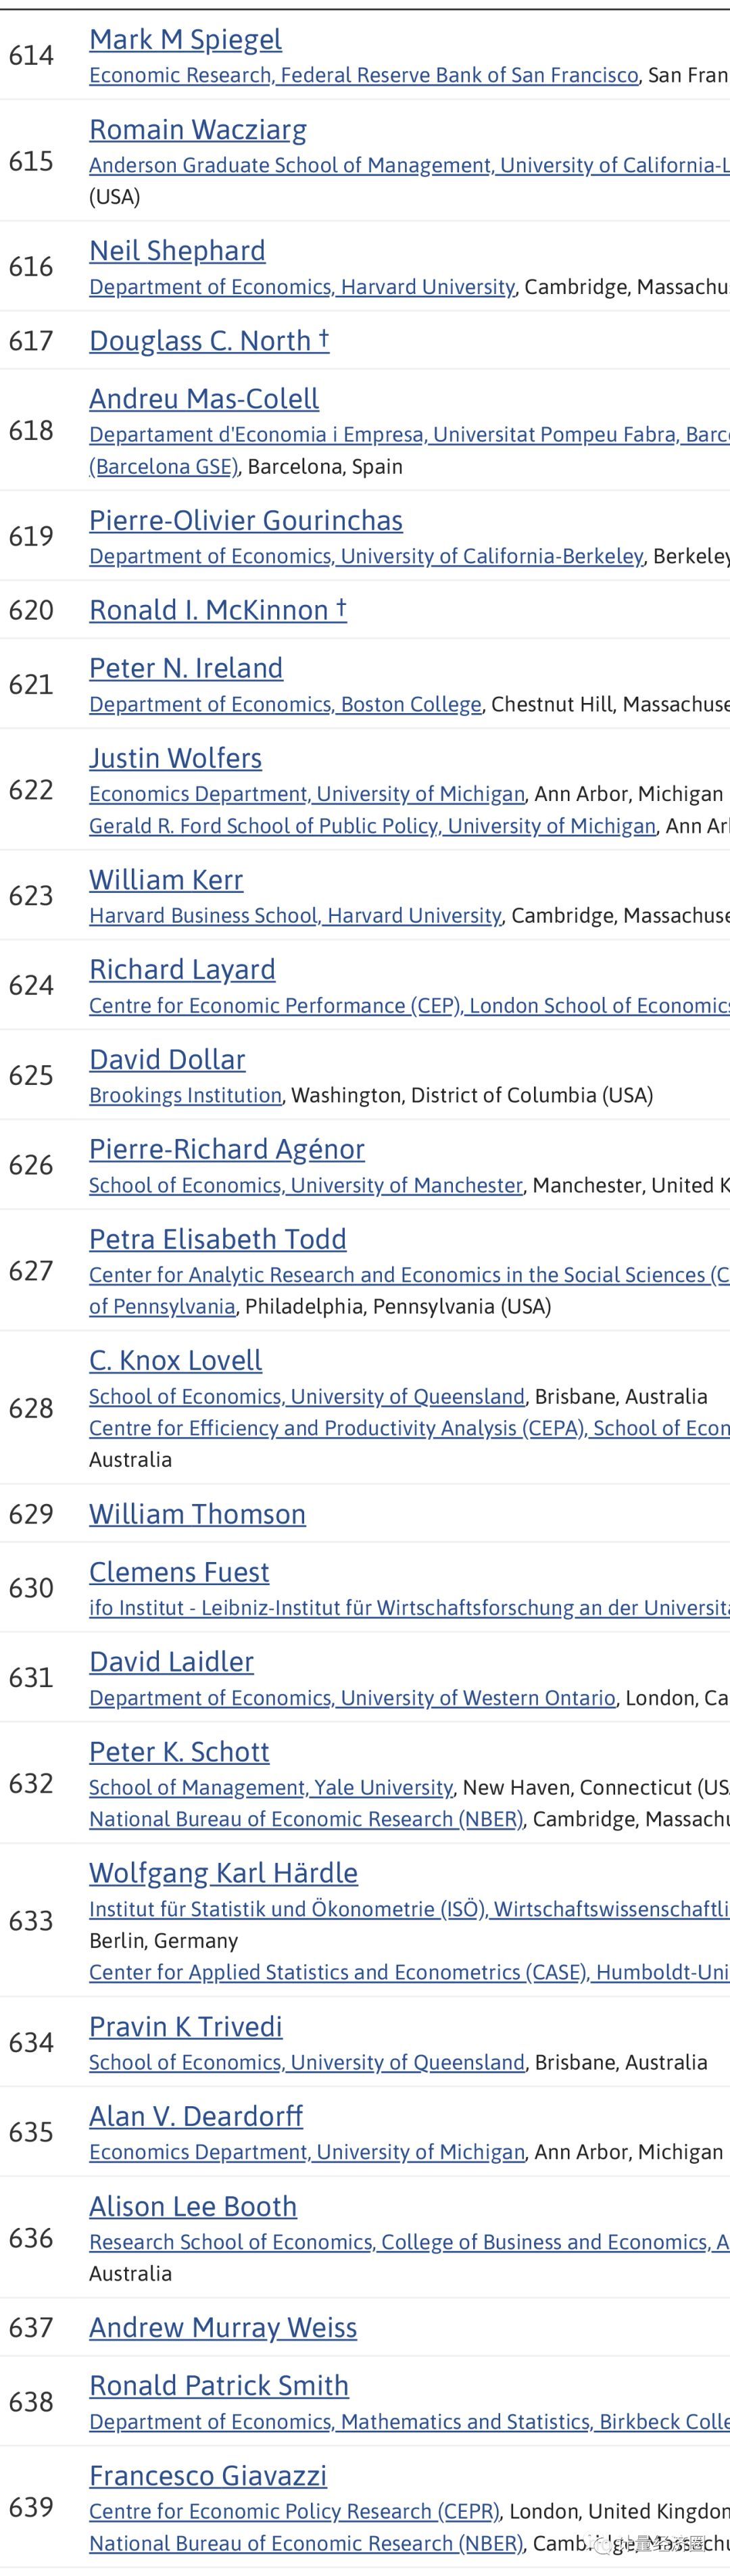Screen dimensions: 730x2576
Task: Visit Andreu Mas-Colell's profile page
Action: [204, 399]
